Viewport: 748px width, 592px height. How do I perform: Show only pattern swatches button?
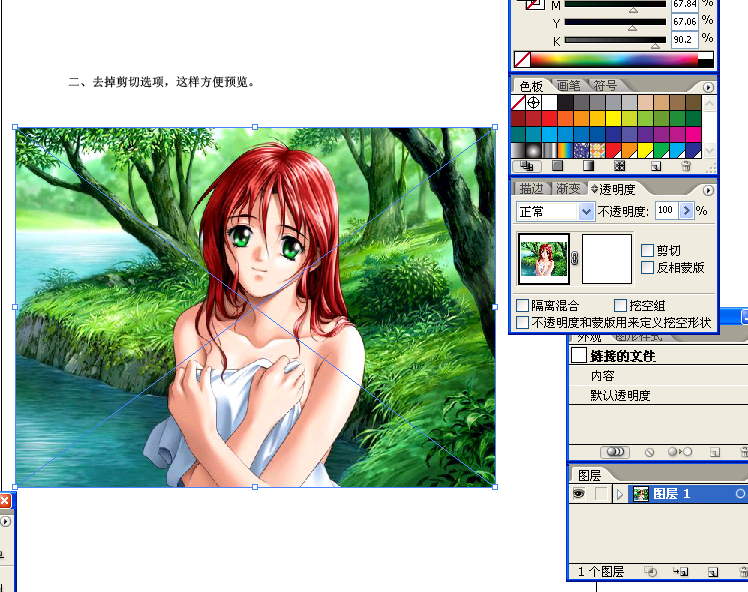[x=619, y=166]
